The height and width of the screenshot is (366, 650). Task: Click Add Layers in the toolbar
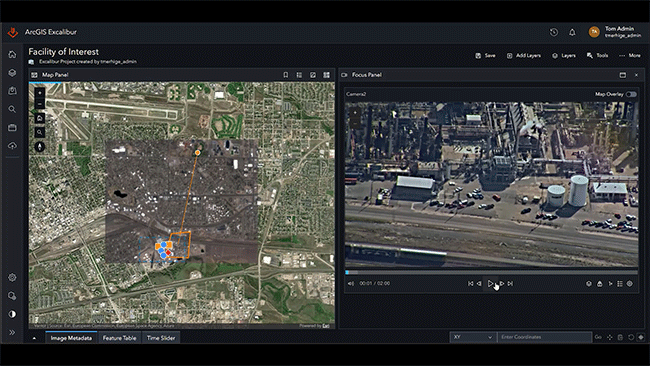524,56
